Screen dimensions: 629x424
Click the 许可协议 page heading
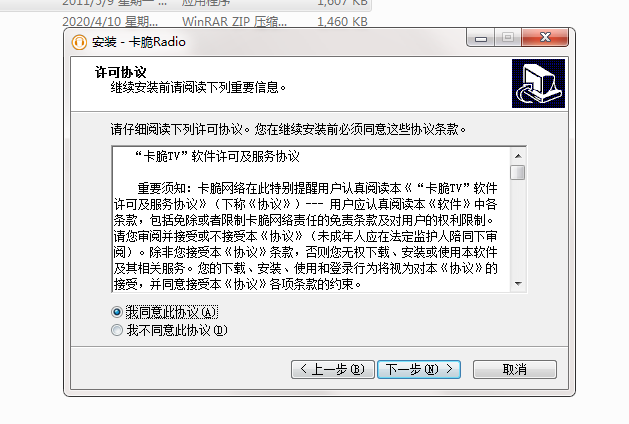point(121,72)
